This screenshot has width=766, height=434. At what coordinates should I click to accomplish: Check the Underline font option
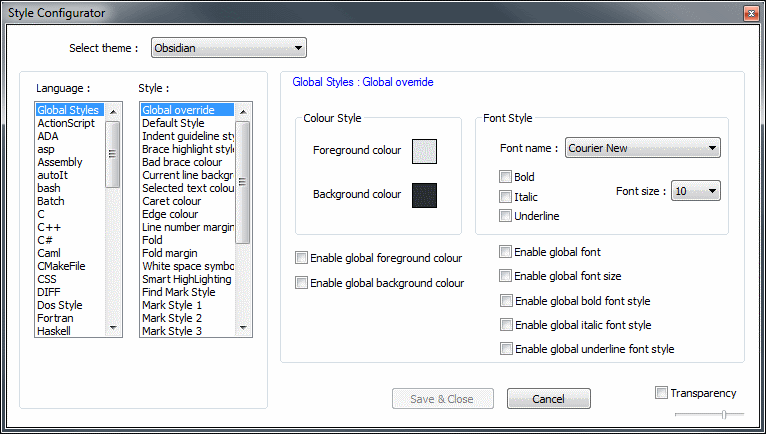point(506,215)
